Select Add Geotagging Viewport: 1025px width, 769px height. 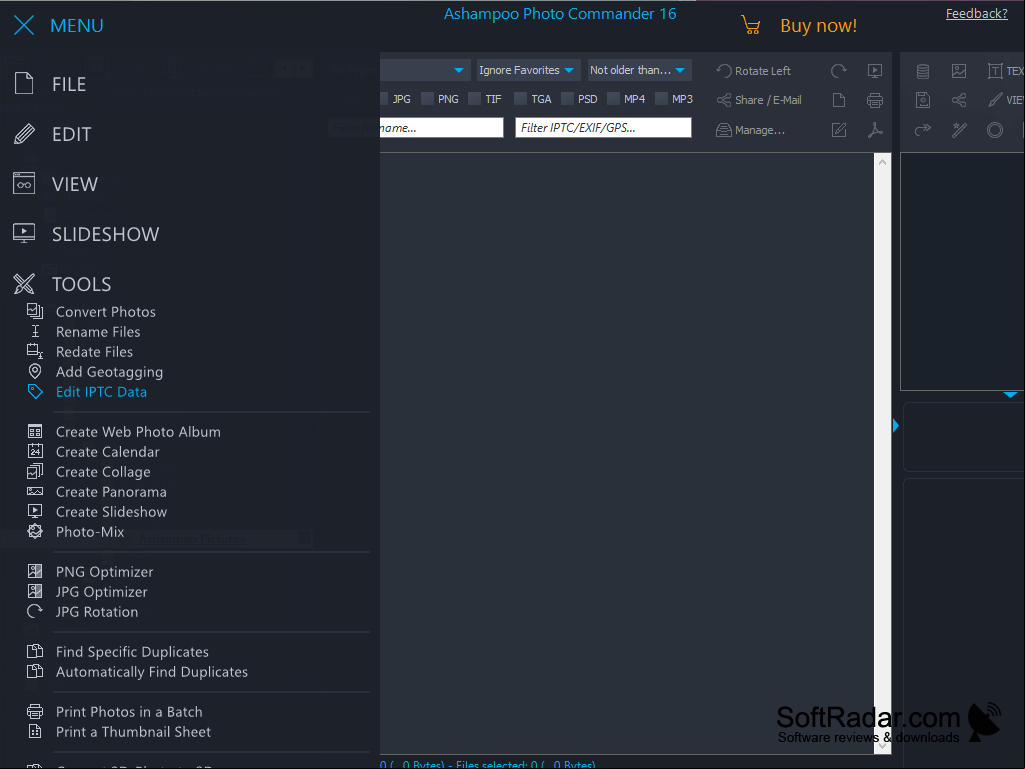[x=109, y=372]
